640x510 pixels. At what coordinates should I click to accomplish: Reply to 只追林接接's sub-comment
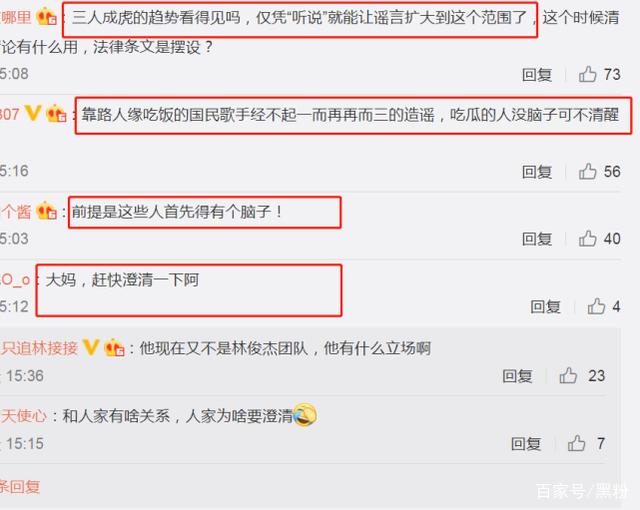pyautogui.click(x=517, y=376)
